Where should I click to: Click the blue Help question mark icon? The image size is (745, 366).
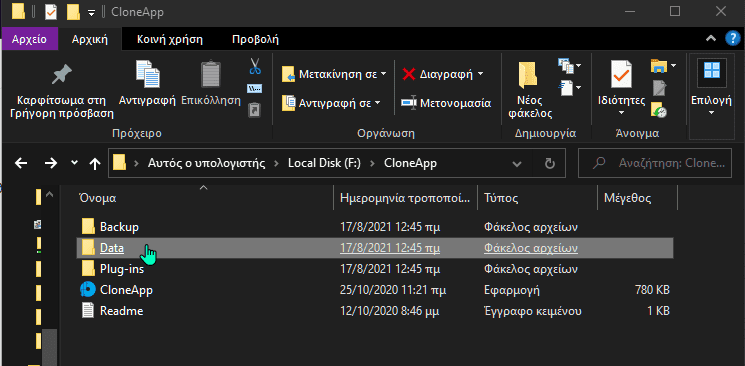[732, 39]
